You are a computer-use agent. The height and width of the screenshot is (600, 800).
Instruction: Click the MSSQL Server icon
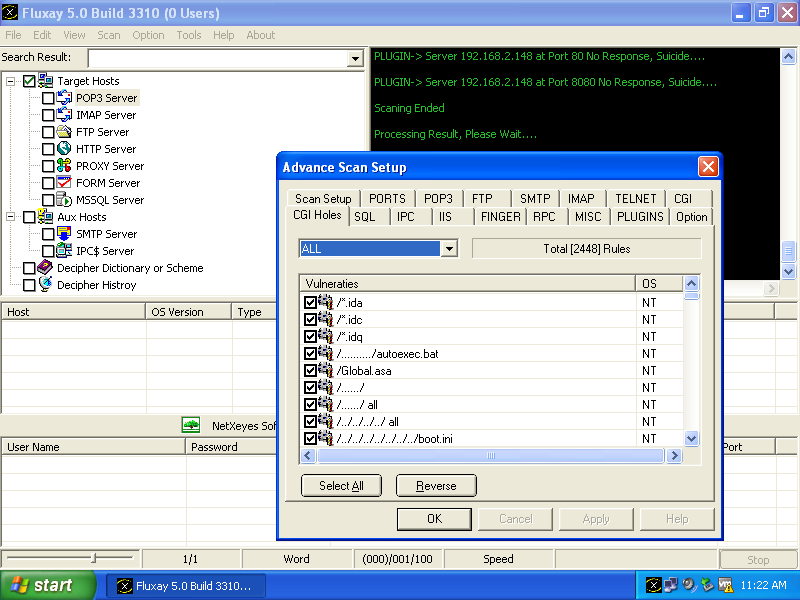[x=64, y=199]
